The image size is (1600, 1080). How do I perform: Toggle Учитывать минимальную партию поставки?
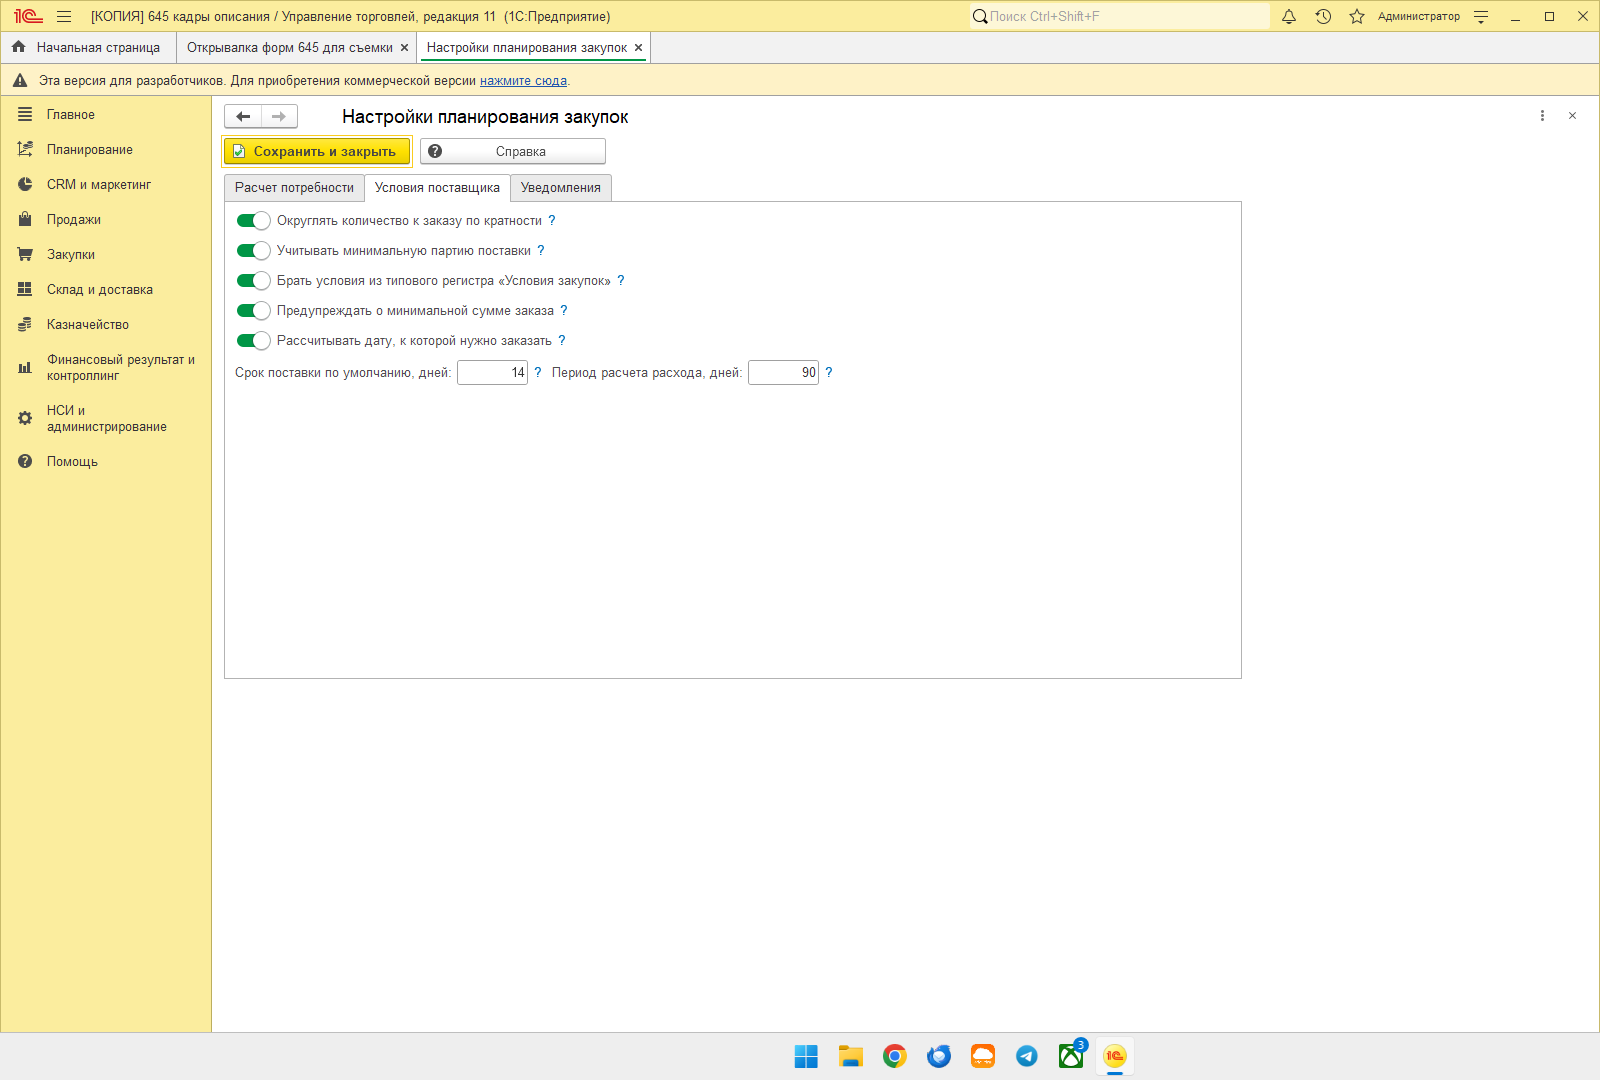(x=253, y=251)
